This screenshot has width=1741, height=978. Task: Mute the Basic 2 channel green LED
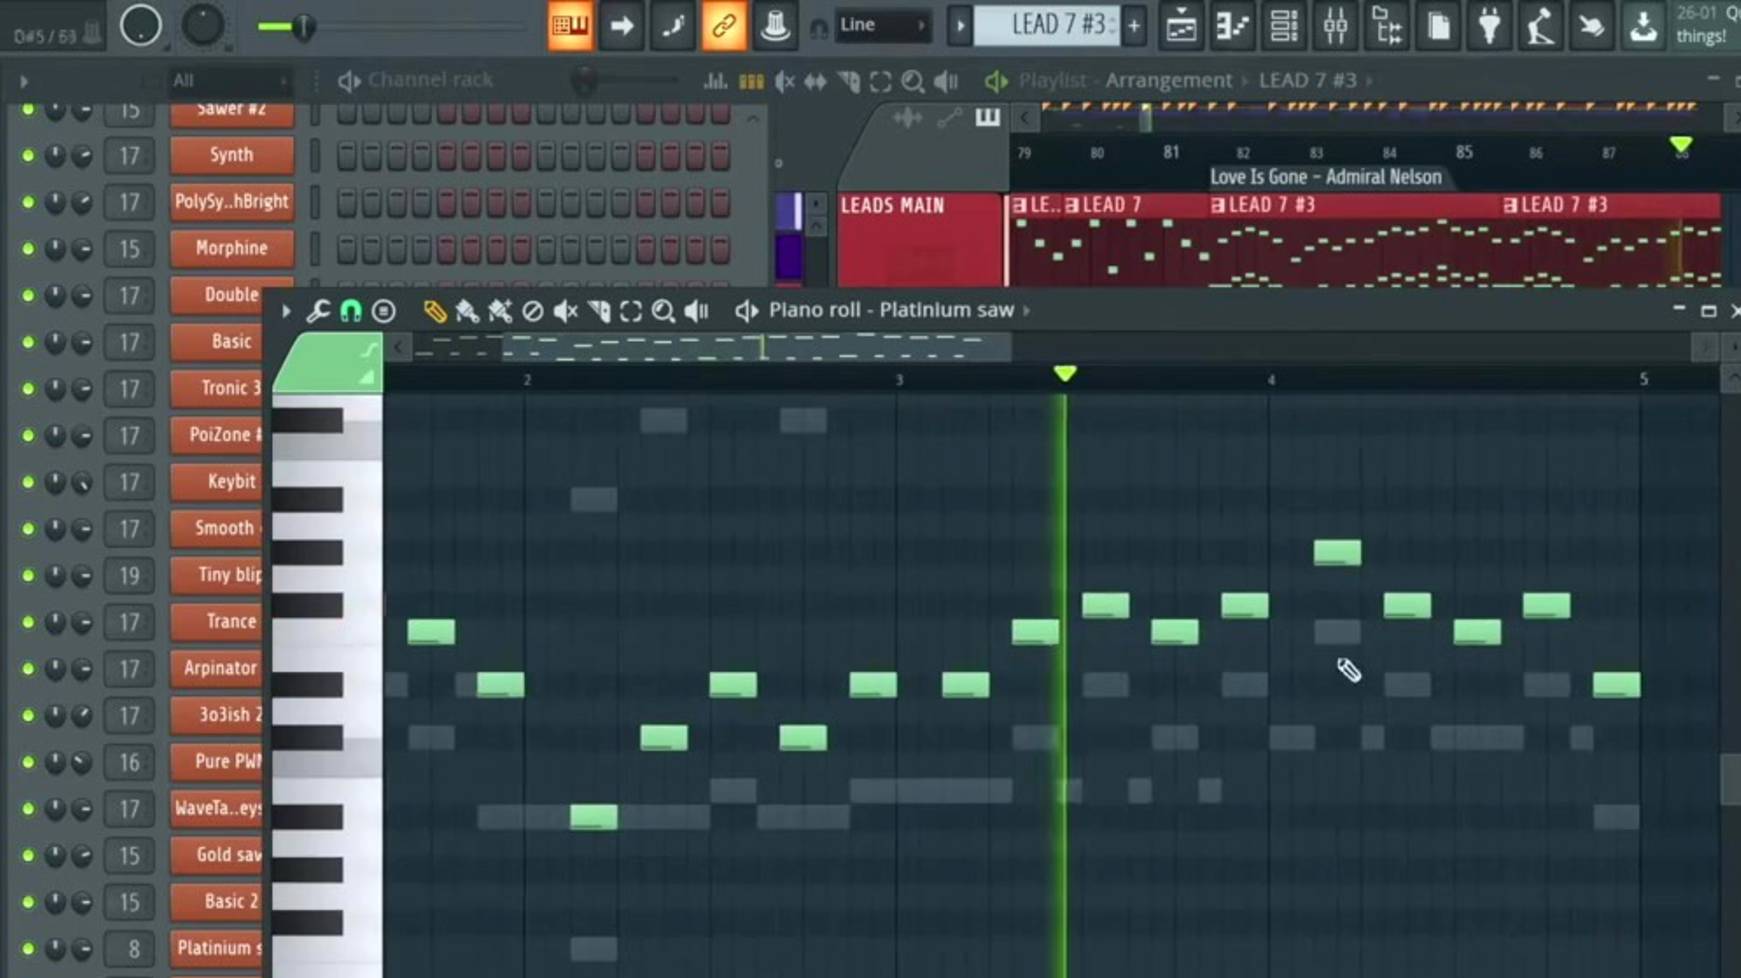coord(28,902)
